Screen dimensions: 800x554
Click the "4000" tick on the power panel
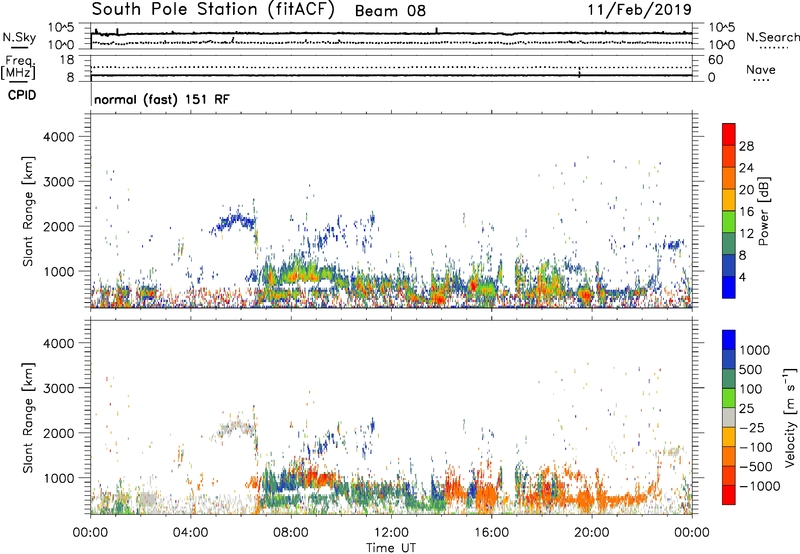58,137
